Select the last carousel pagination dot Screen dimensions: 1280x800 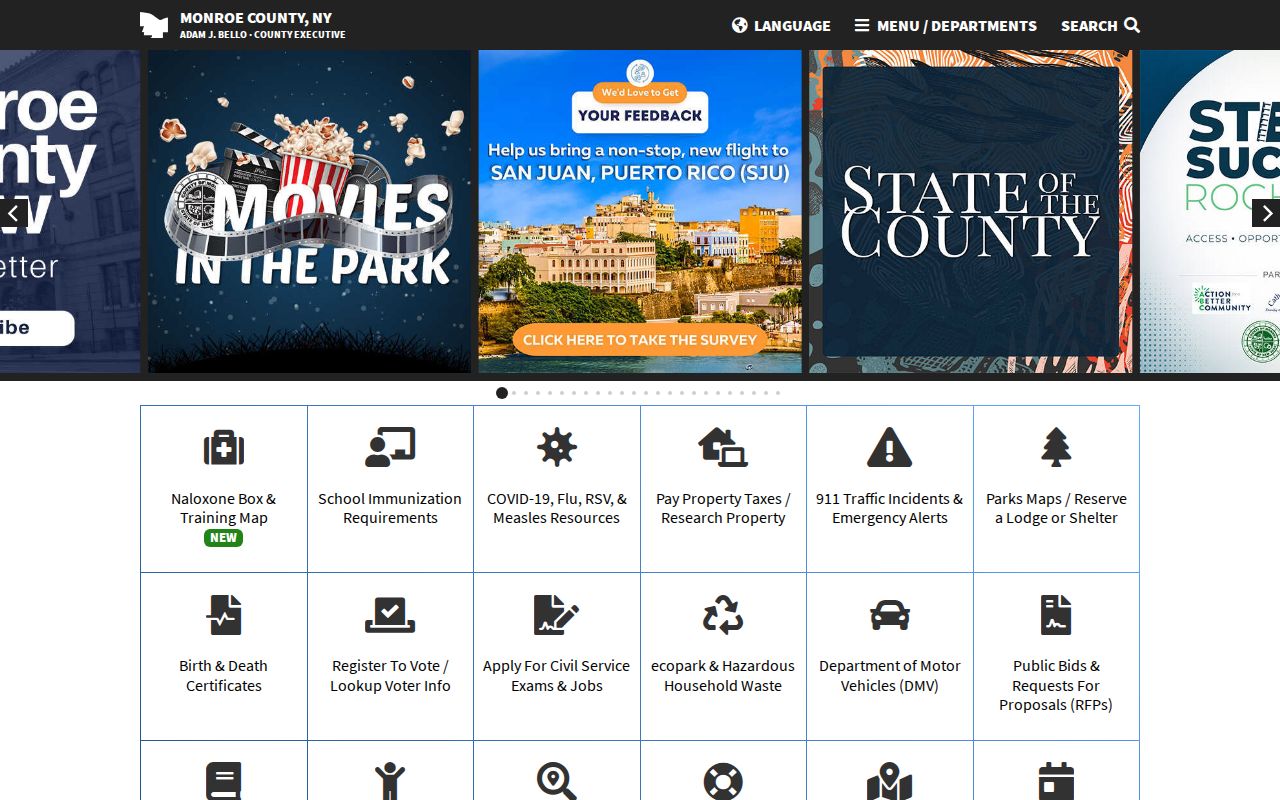(x=778, y=393)
